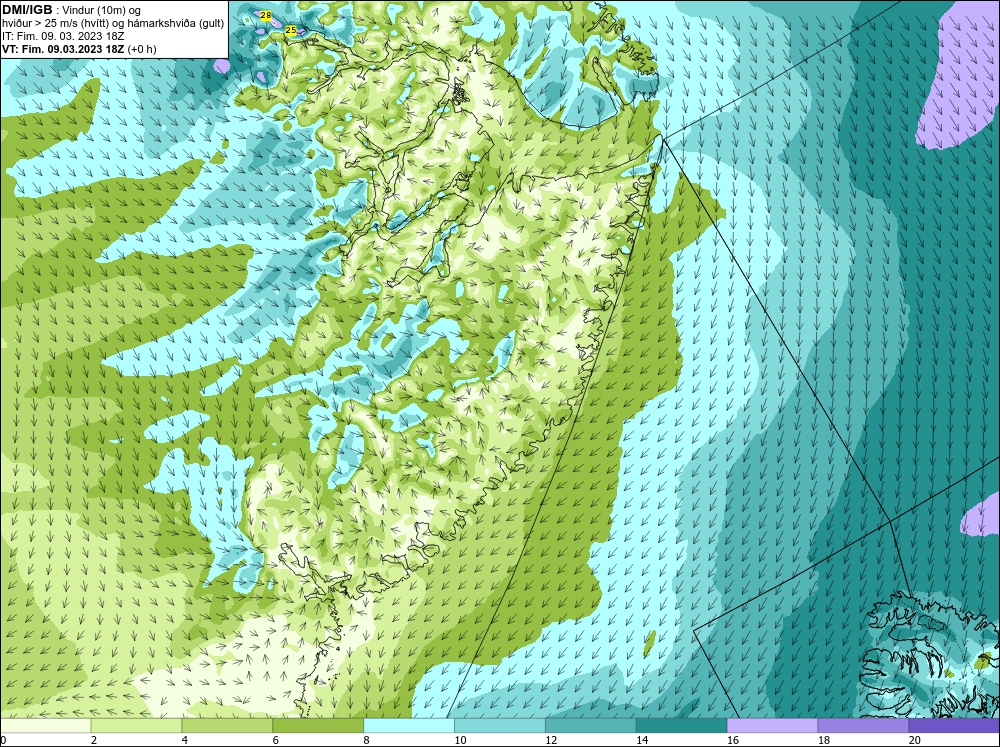Click the legend scale value 20
This screenshot has width=1000, height=747.
pyautogui.click(x=915, y=740)
